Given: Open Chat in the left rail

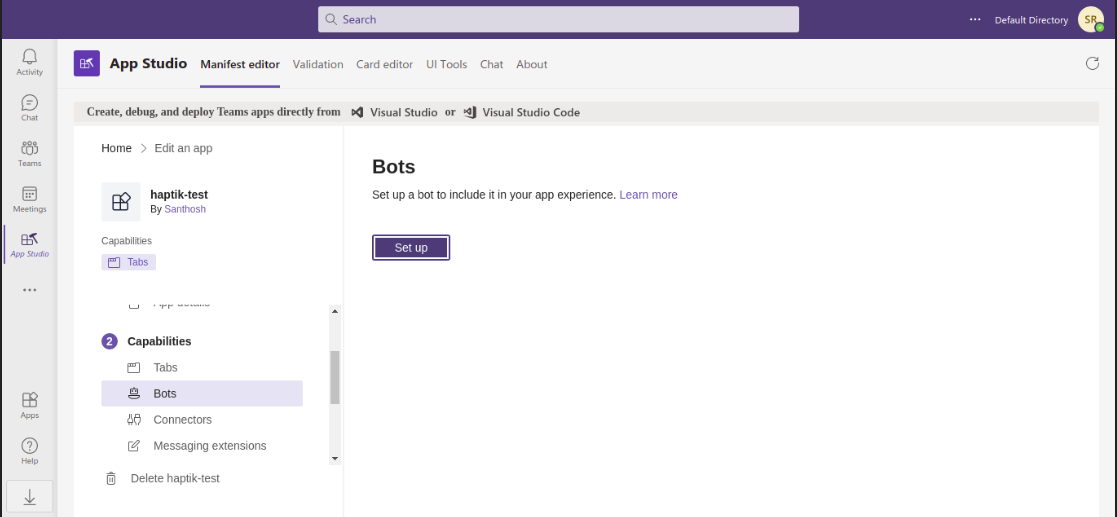Looking at the screenshot, I should [29, 108].
